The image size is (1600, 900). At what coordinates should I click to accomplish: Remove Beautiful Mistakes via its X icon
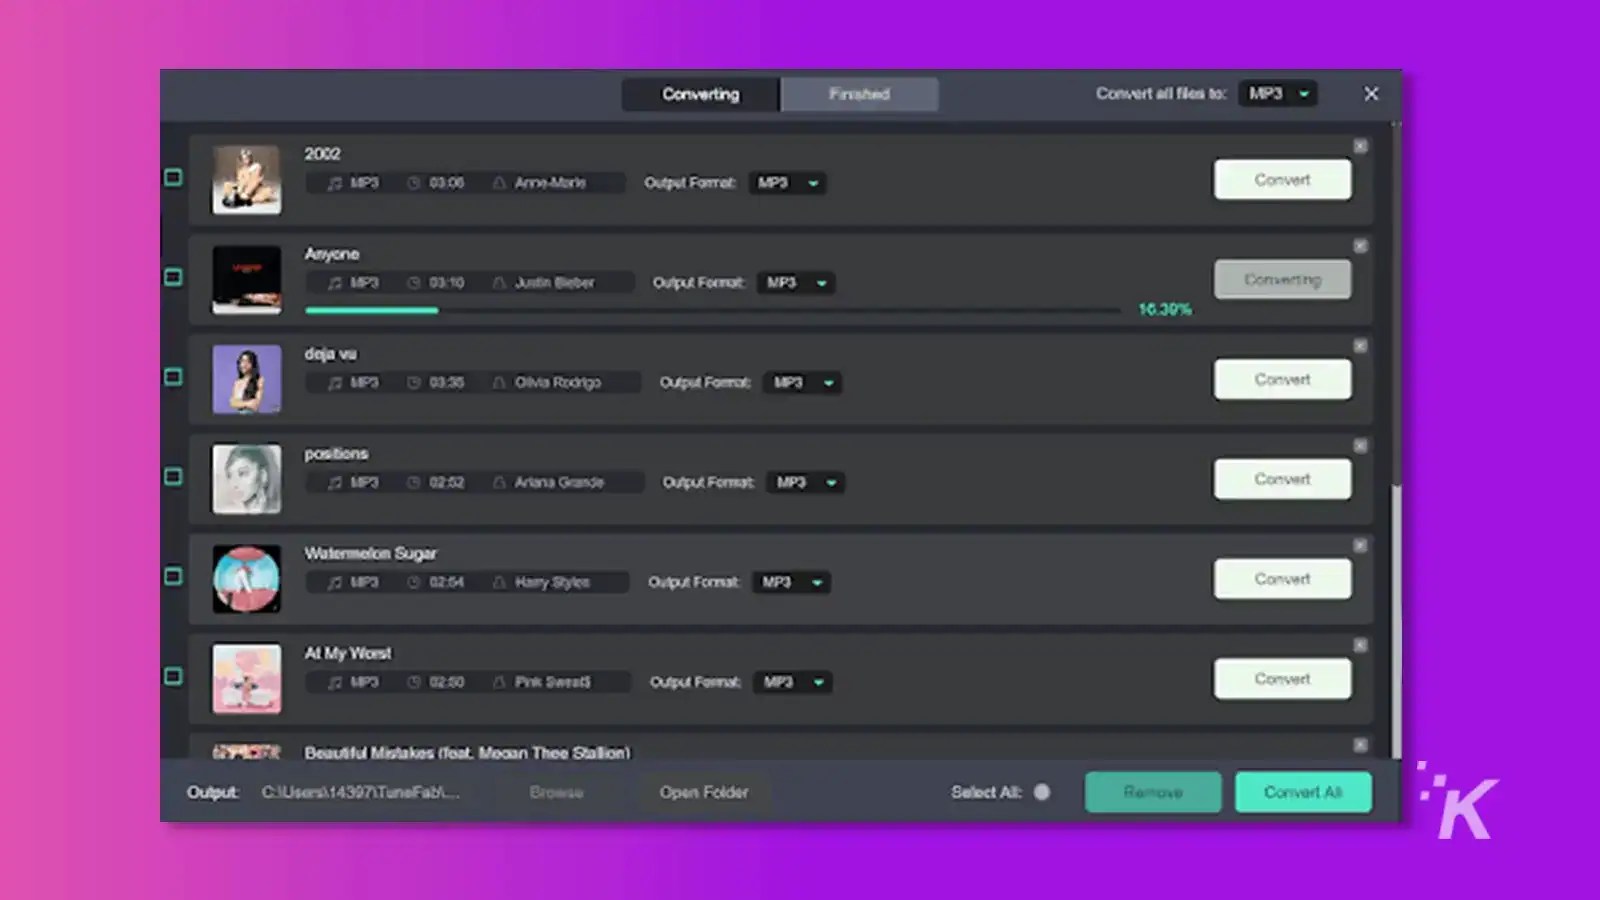pyautogui.click(x=1360, y=745)
